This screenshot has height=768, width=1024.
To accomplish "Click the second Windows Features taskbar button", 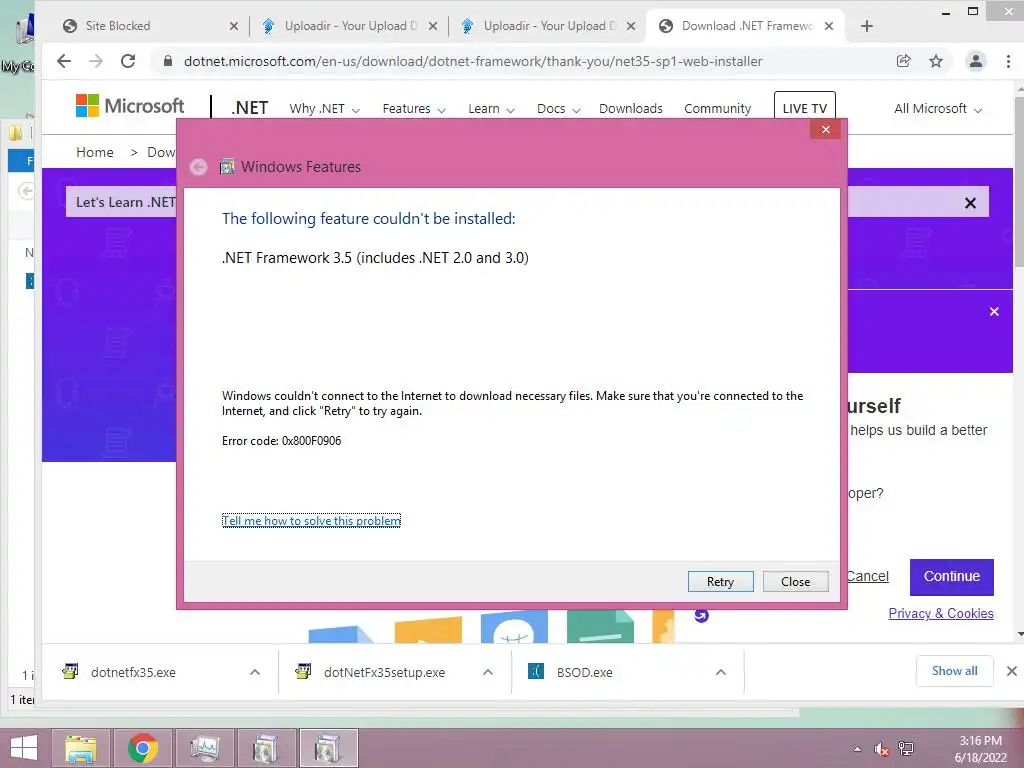I will click(x=328, y=748).
